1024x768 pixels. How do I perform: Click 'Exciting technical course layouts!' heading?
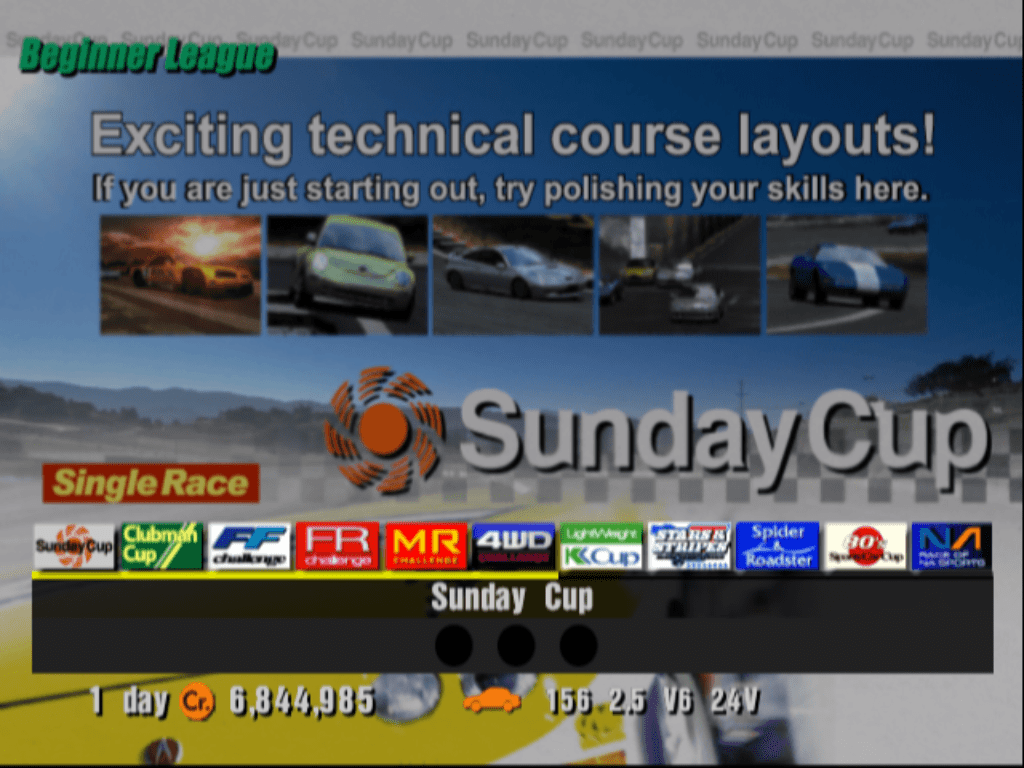[x=513, y=136]
